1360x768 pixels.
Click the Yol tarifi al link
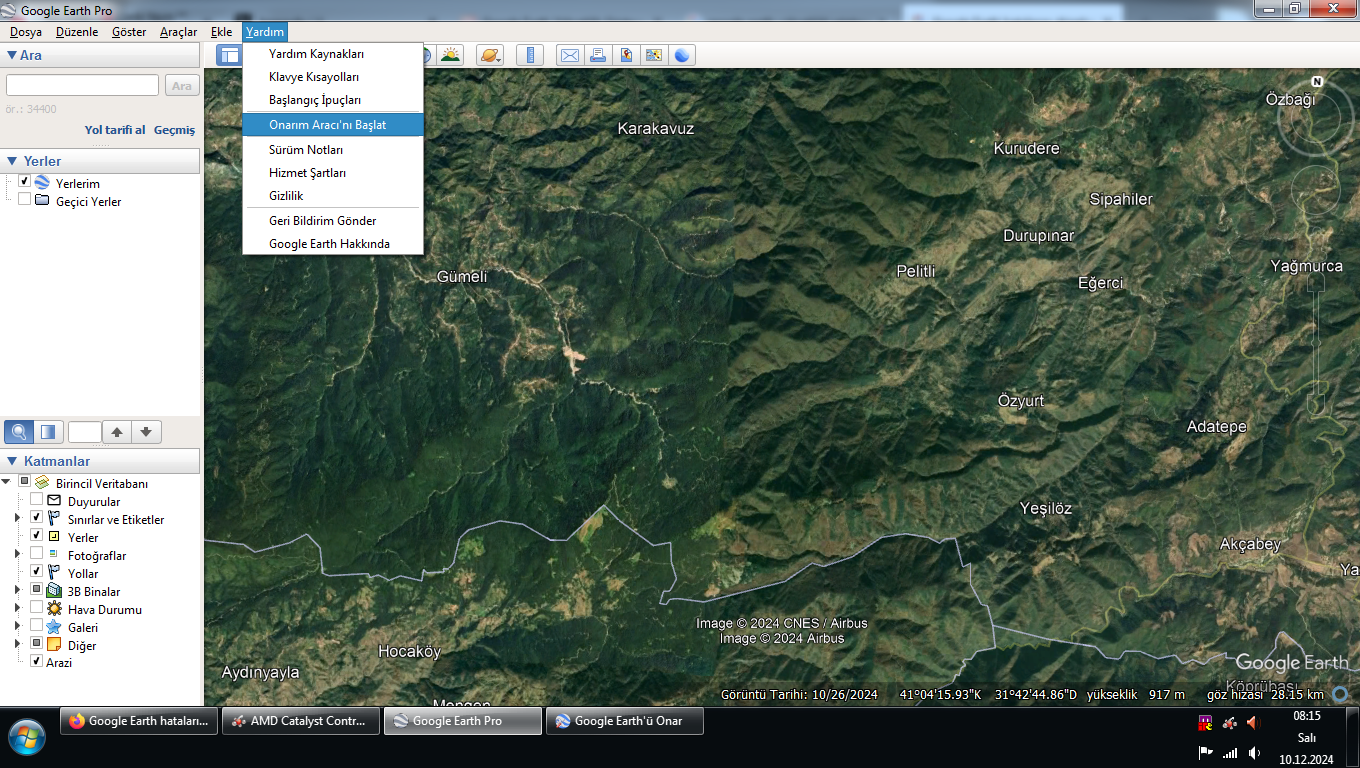click(115, 130)
